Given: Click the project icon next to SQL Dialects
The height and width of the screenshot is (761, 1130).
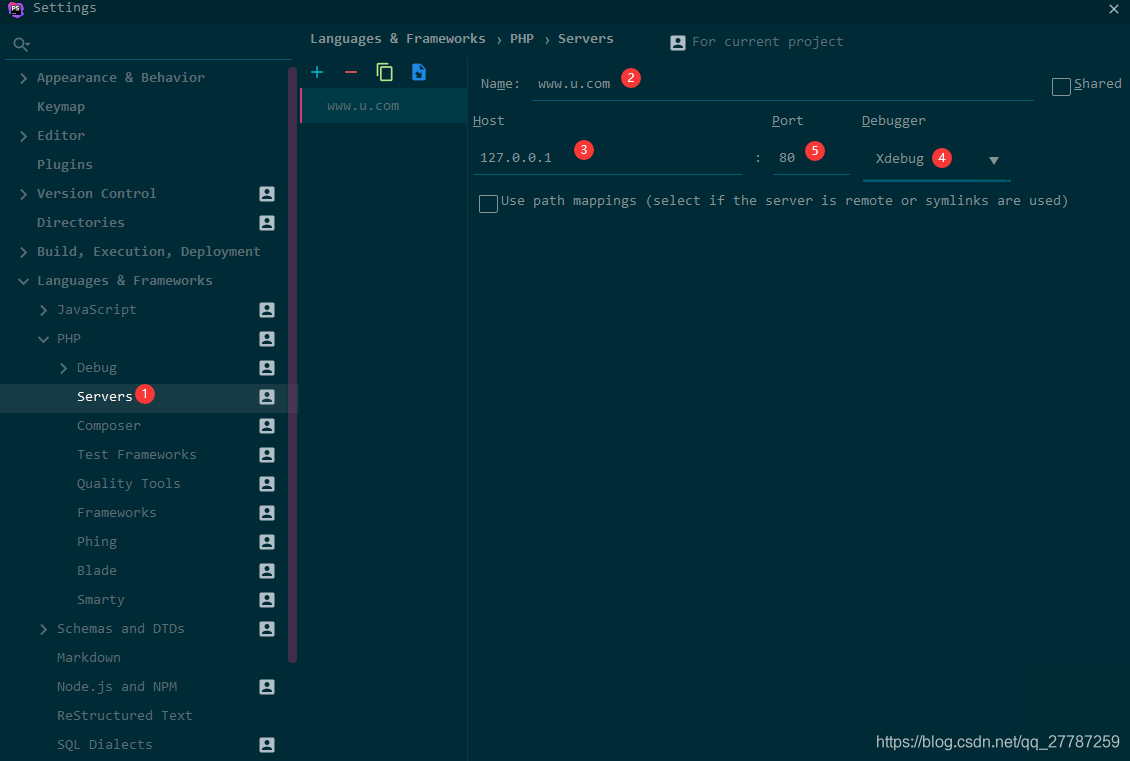Looking at the screenshot, I should pyautogui.click(x=266, y=745).
